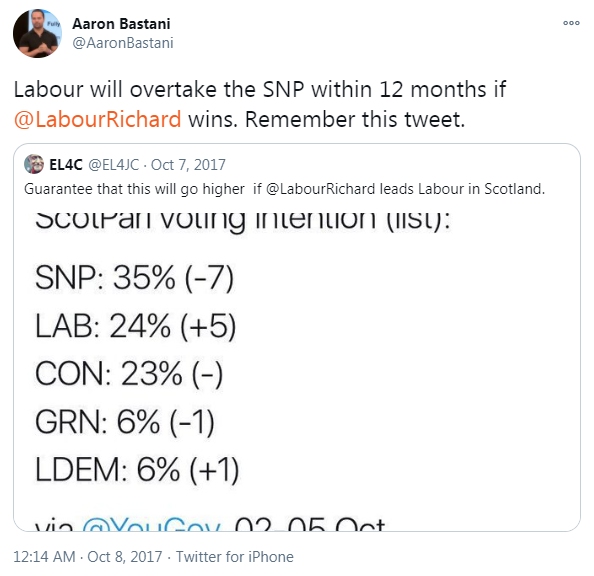The width and height of the screenshot is (594, 576).
Task: Open the 12:14 AM timestamp
Action: [44, 557]
